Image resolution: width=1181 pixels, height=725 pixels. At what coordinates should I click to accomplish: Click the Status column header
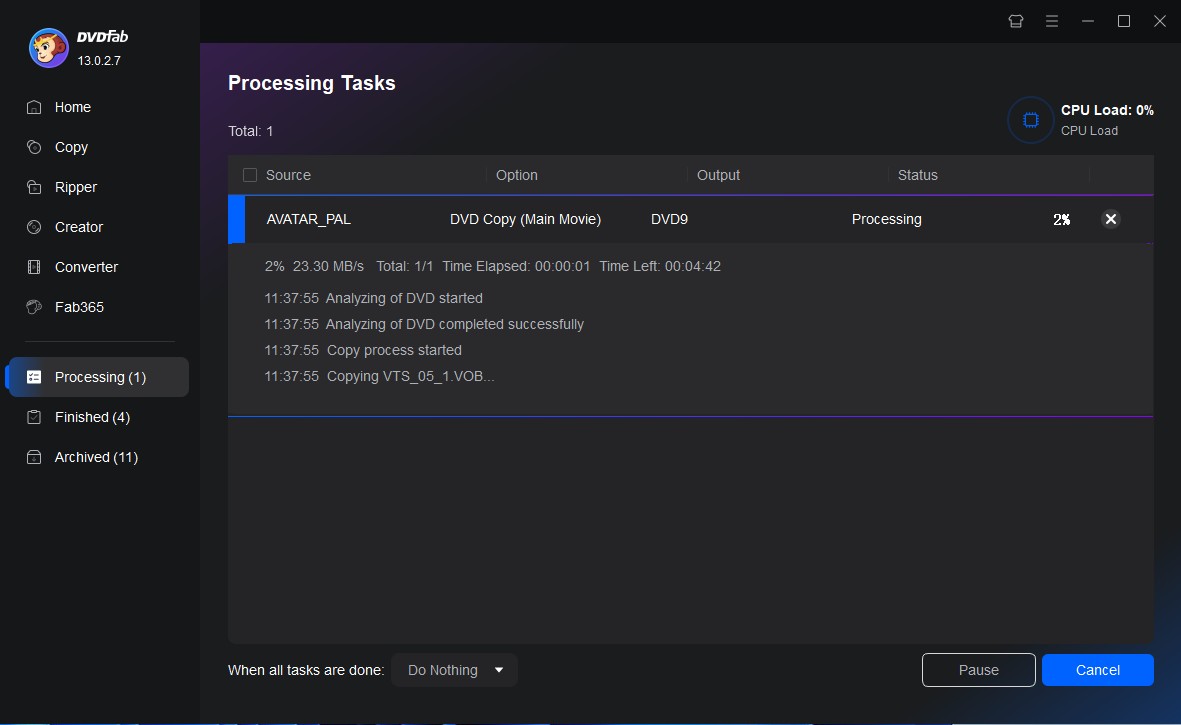click(x=917, y=175)
